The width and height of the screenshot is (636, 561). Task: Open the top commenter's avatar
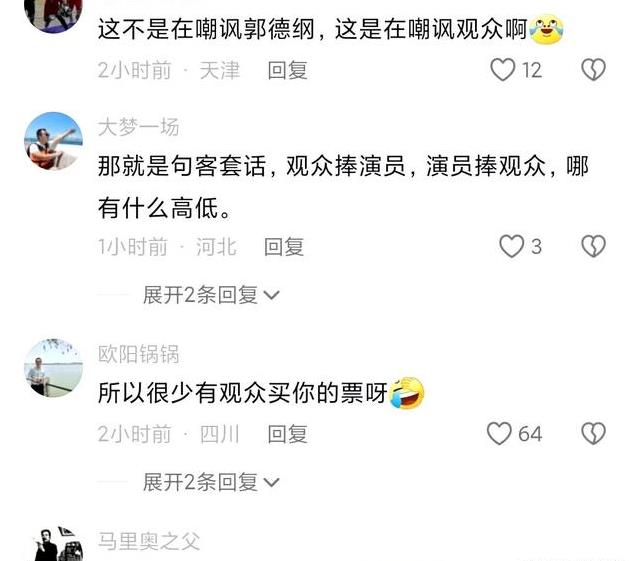coord(54,15)
